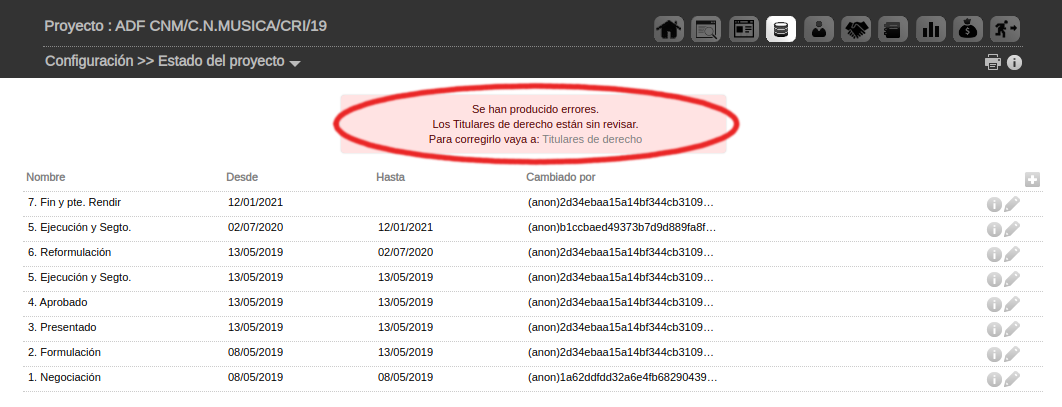Click the (anon)1a62ddfdd32a6e4fb68290439… user entry
This screenshot has height=407, width=1062.
click(x=622, y=378)
